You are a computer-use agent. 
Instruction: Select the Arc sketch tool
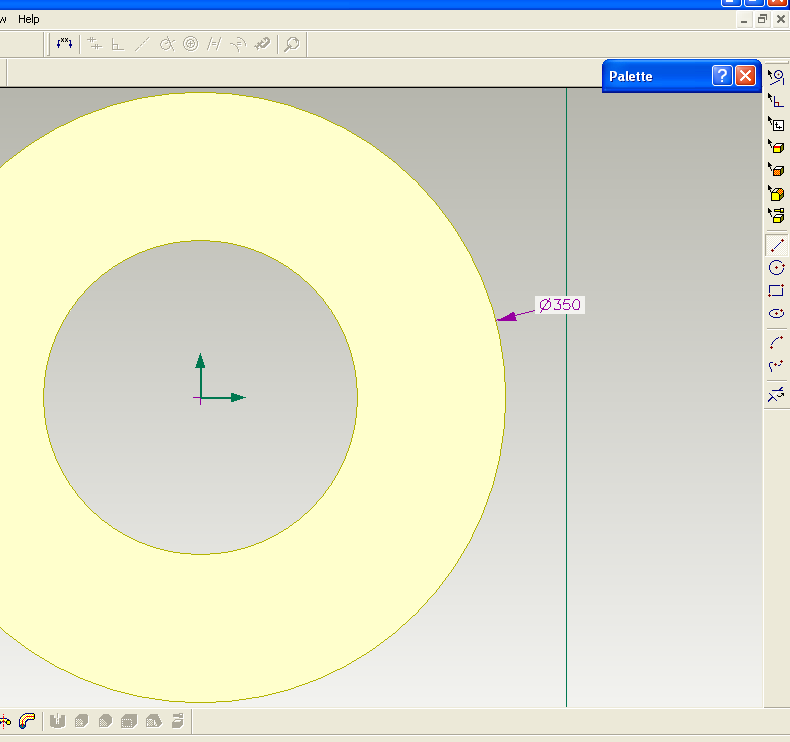776,343
